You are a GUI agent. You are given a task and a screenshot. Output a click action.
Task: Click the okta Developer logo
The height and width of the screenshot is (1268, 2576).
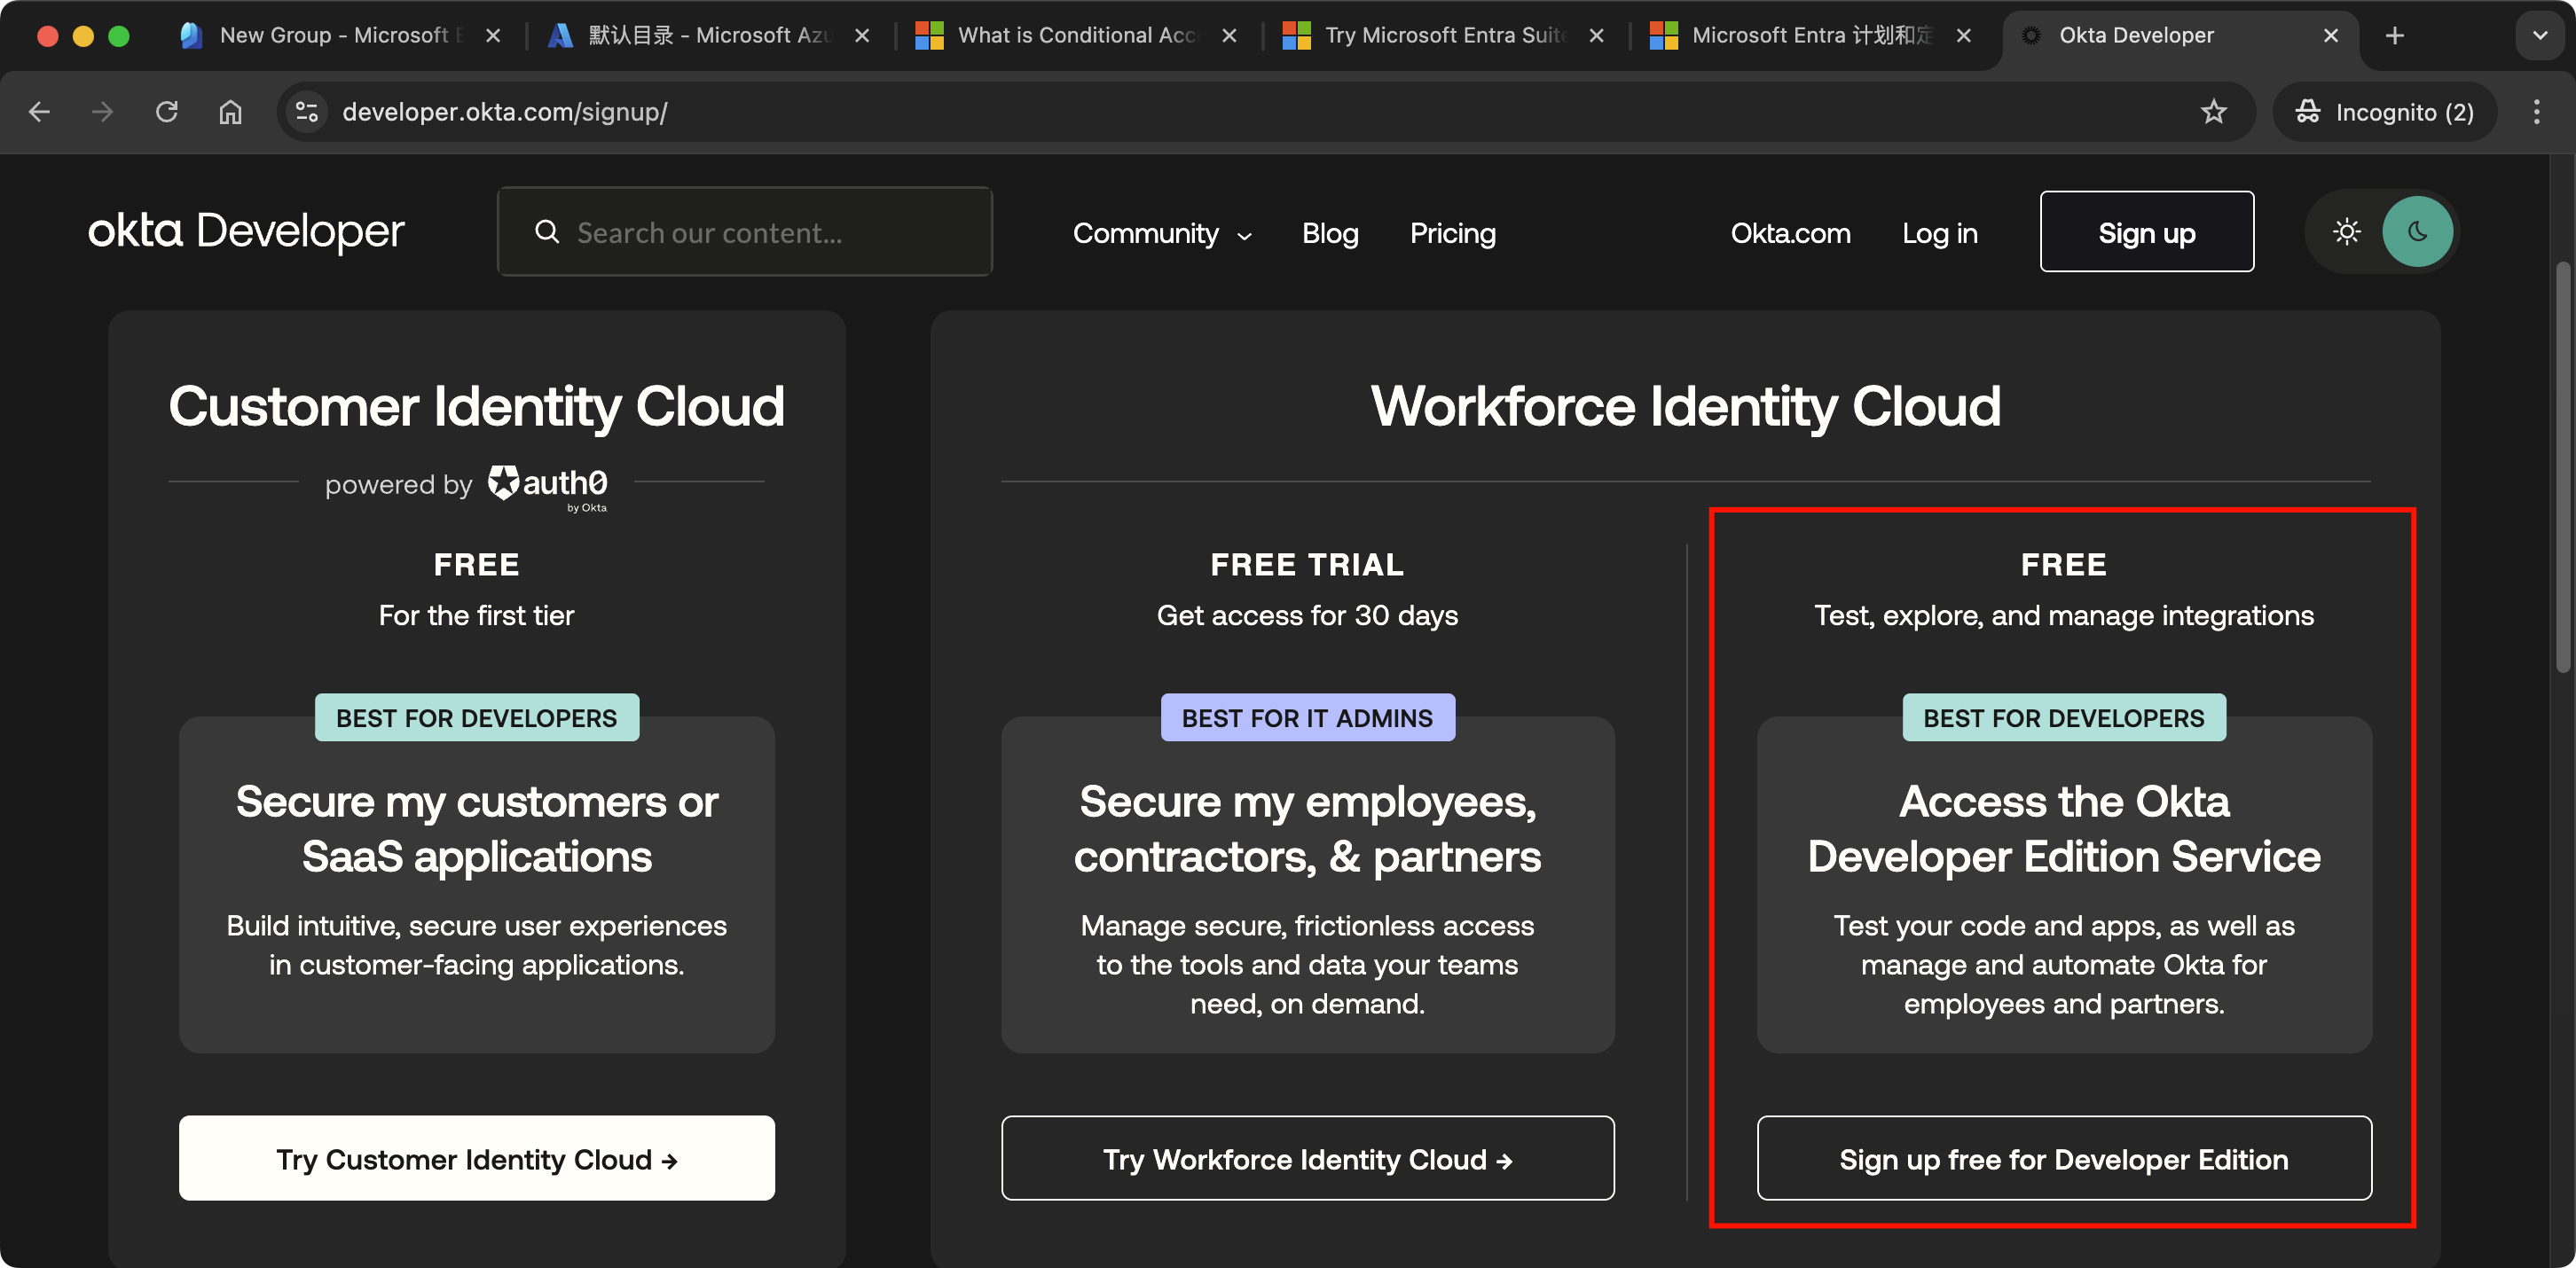point(246,231)
